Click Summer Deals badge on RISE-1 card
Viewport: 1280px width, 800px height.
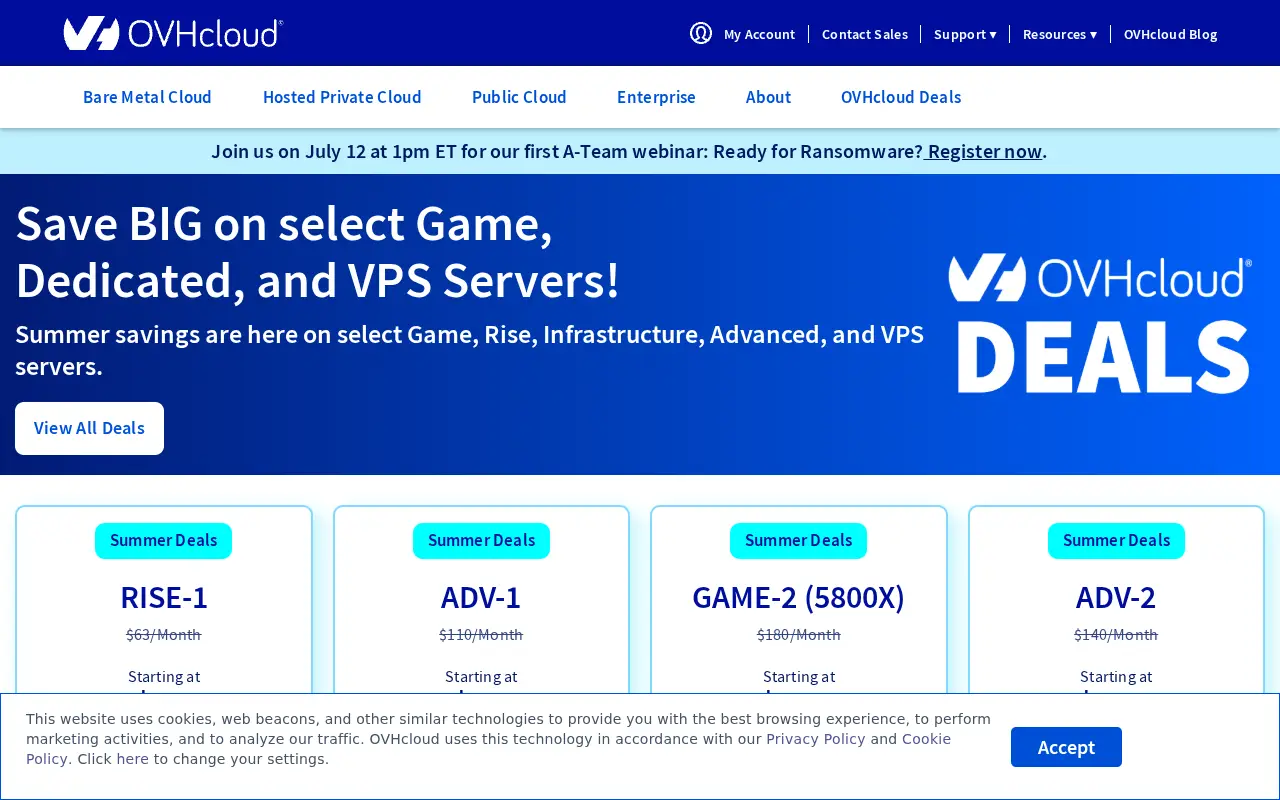tap(163, 541)
